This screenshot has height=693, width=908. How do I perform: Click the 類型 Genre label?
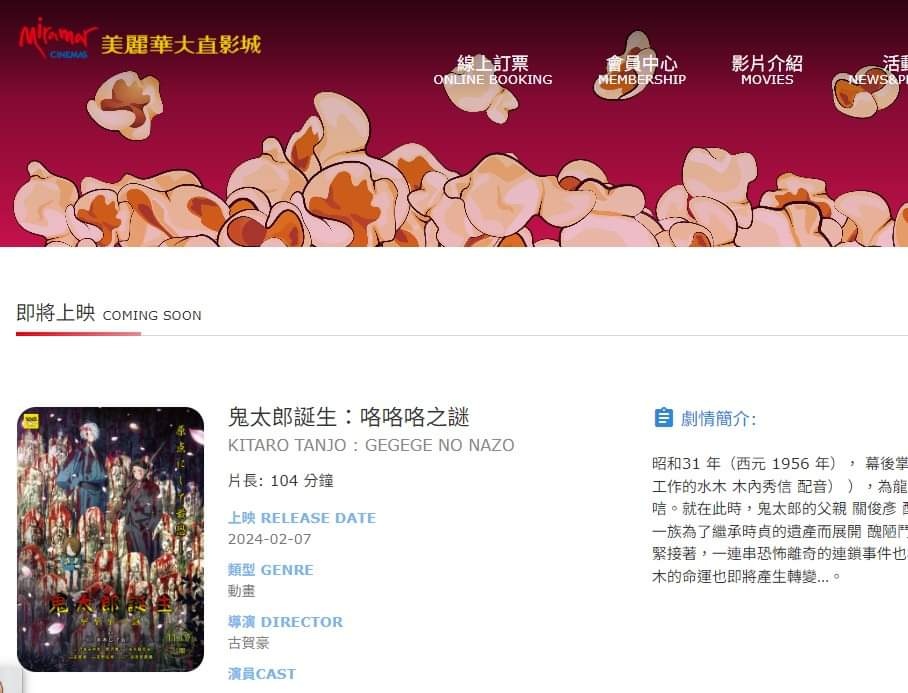tap(270, 570)
